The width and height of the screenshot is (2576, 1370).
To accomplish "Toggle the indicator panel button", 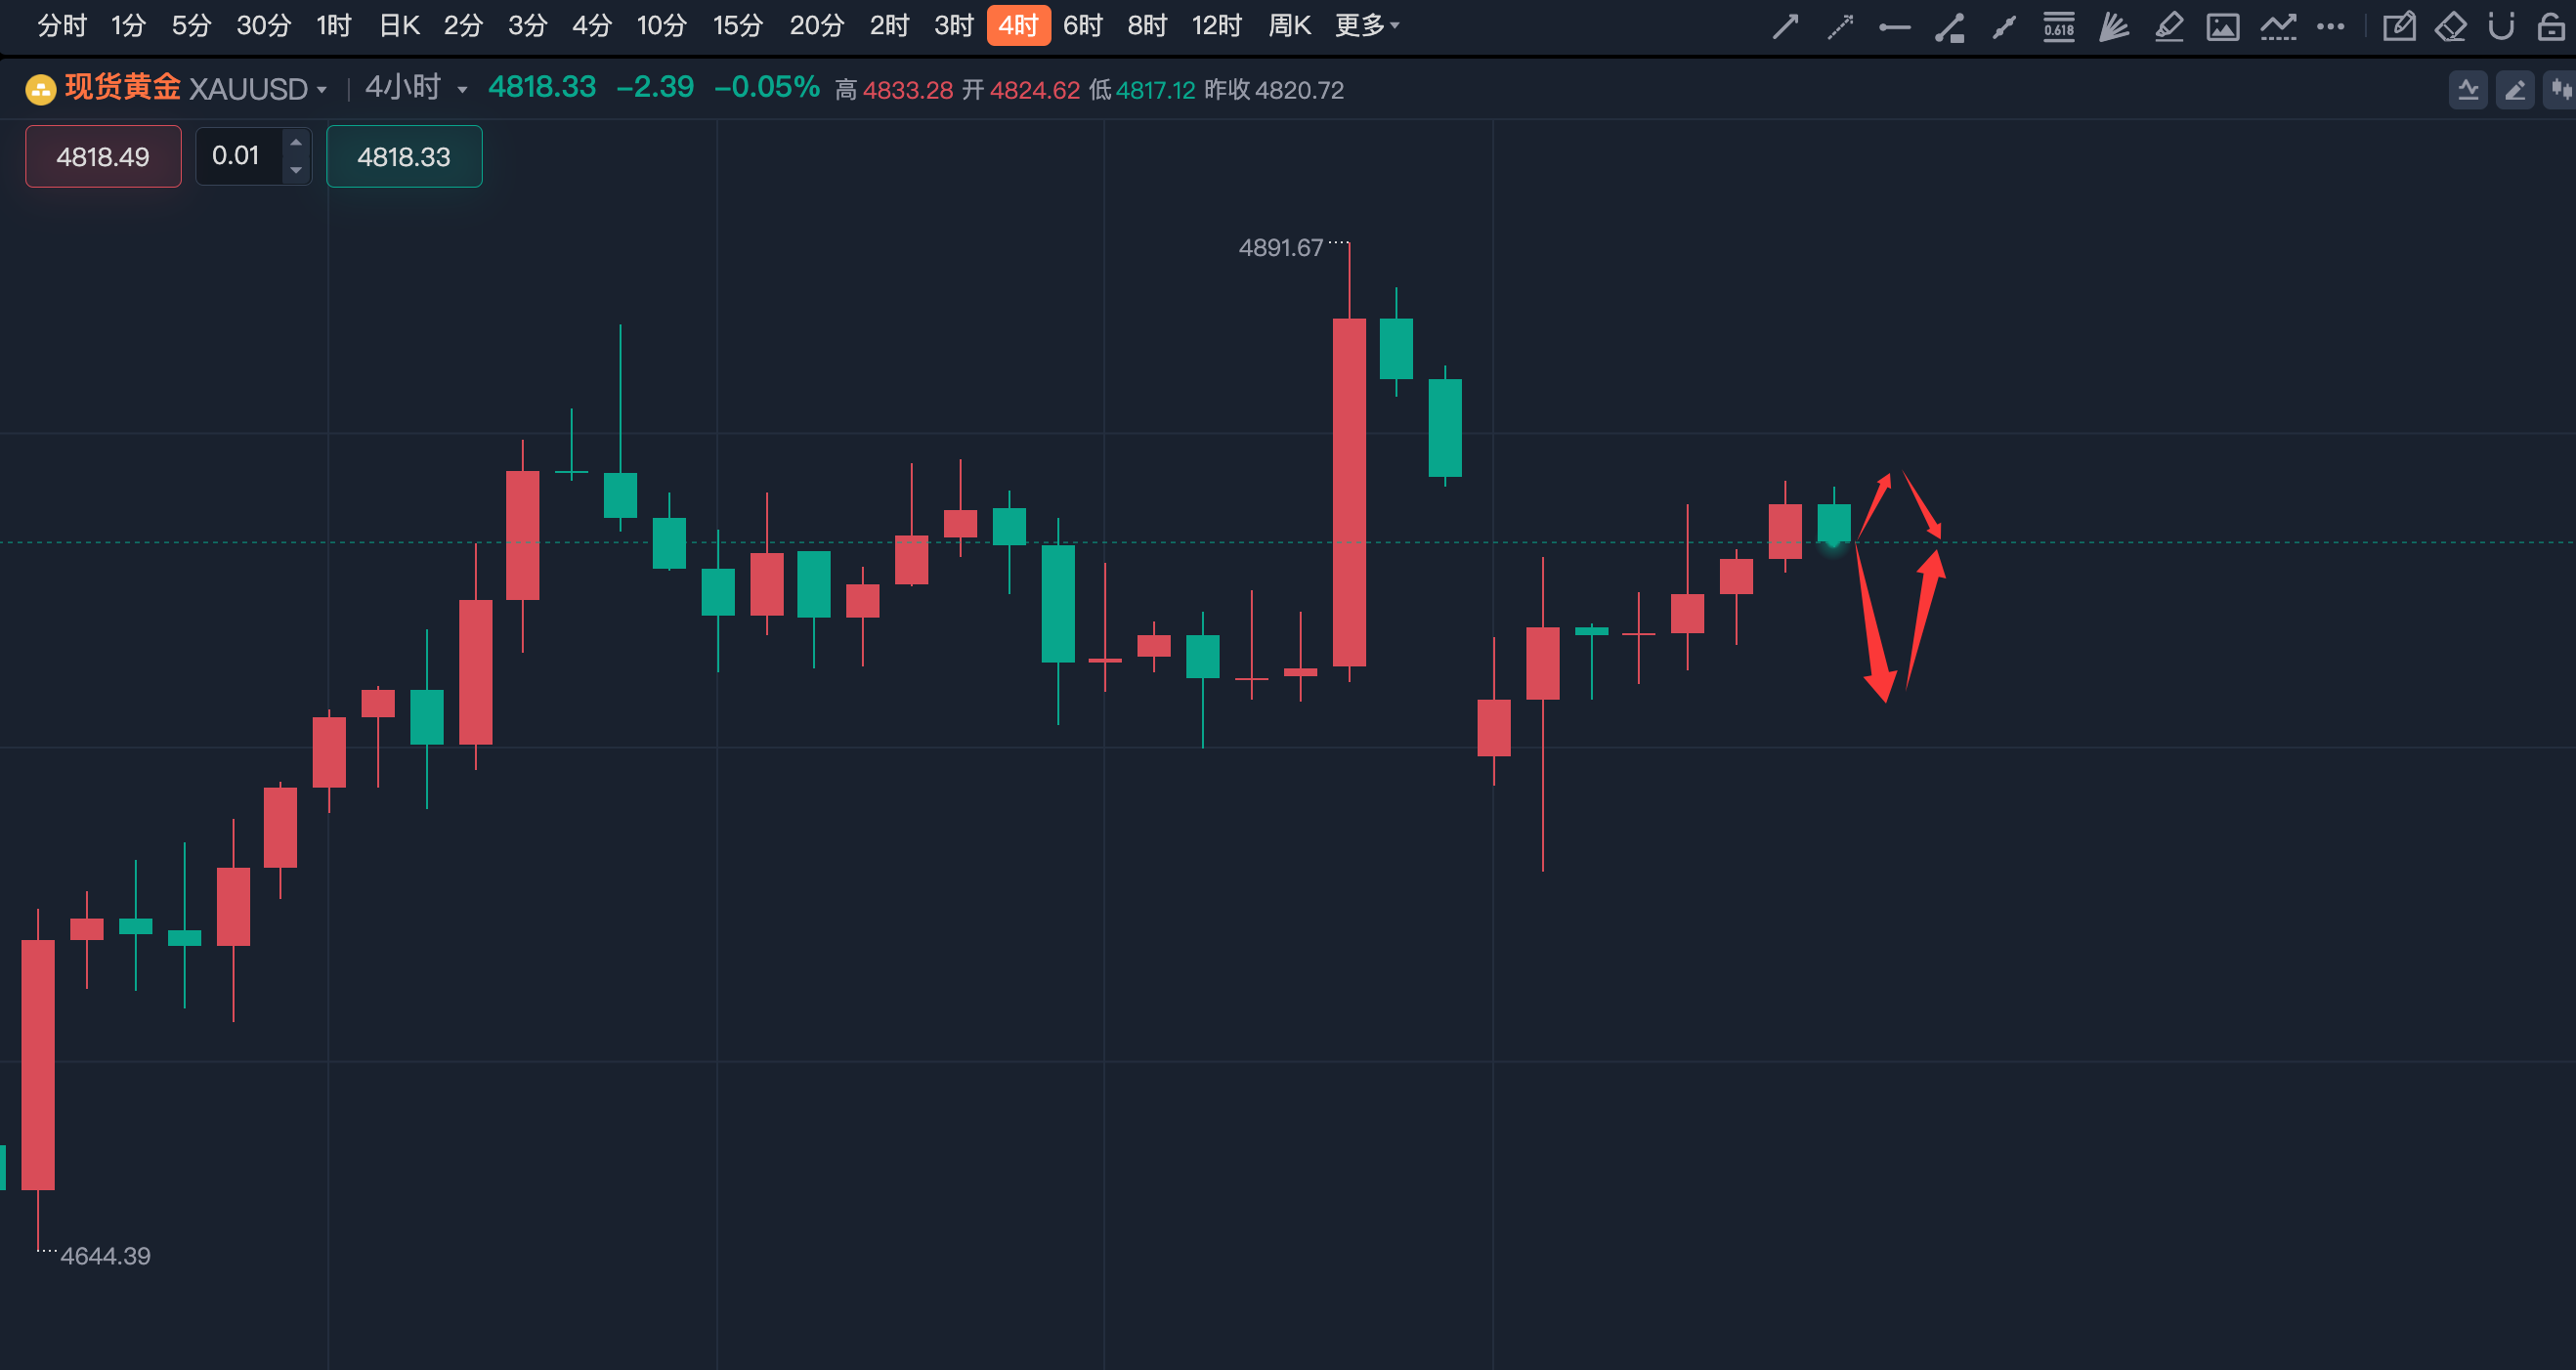I will pos(2468,90).
